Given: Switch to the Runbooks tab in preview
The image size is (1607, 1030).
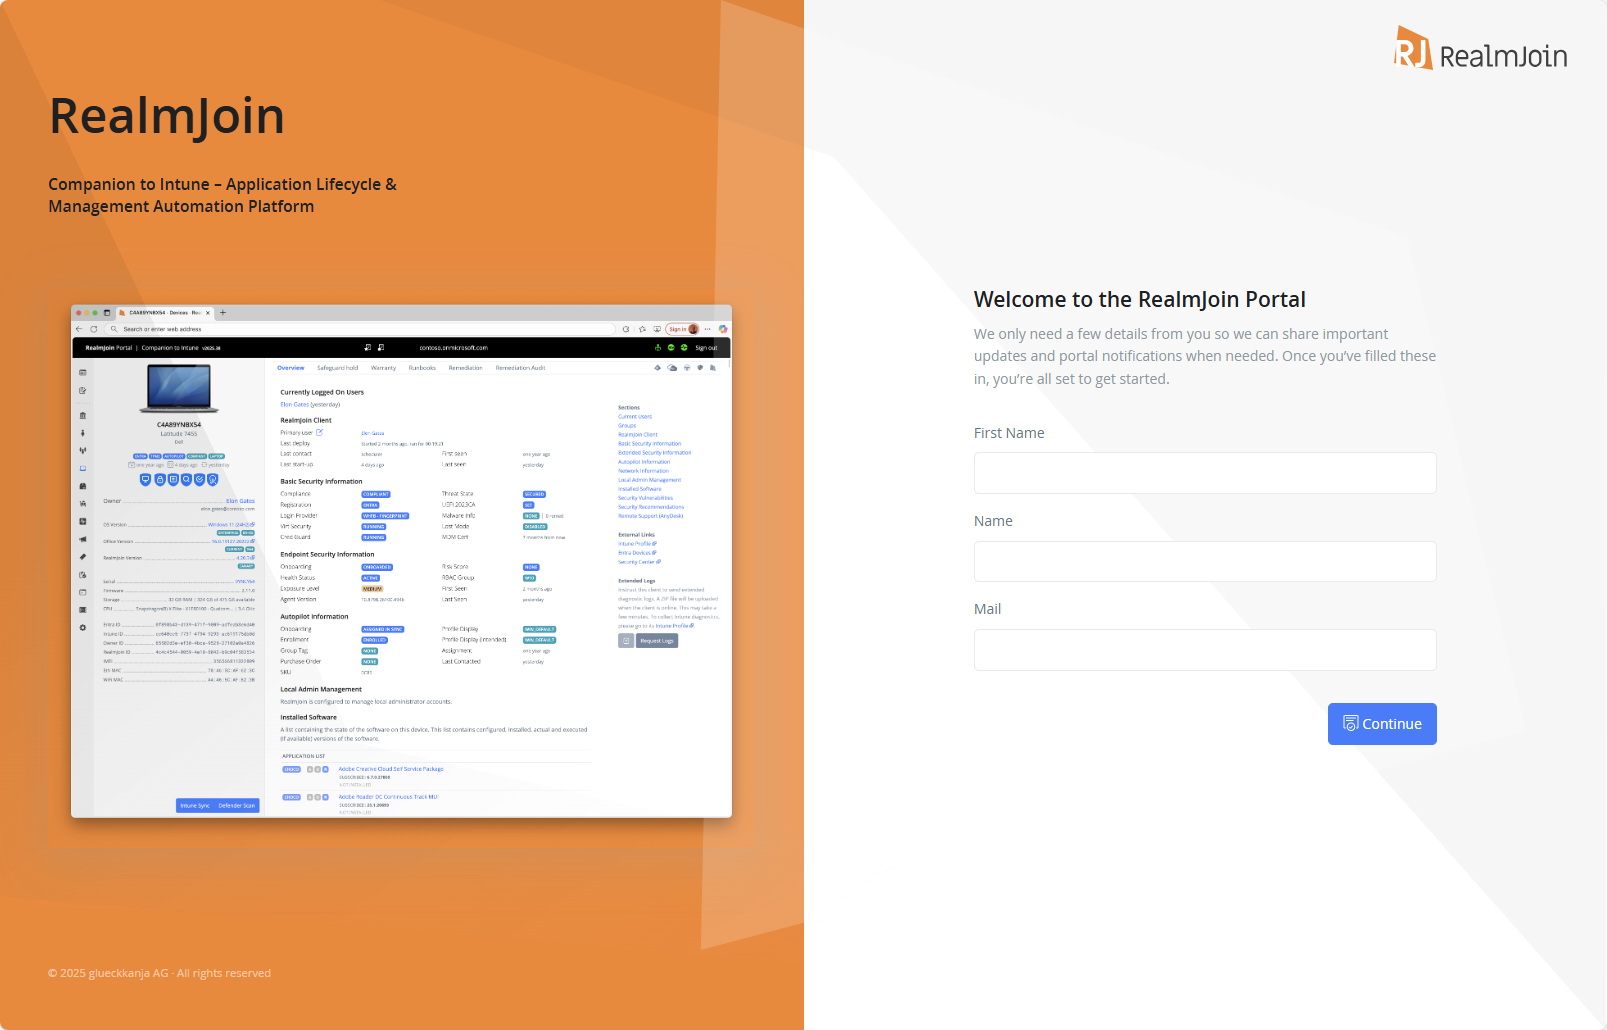Looking at the screenshot, I should click(x=422, y=368).
